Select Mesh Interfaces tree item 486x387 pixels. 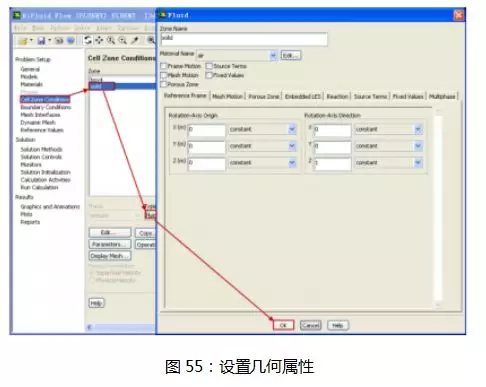40,115
